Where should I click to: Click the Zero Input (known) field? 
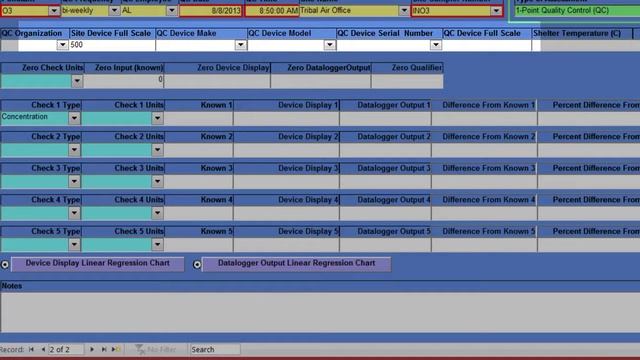[x=124, y=81]
